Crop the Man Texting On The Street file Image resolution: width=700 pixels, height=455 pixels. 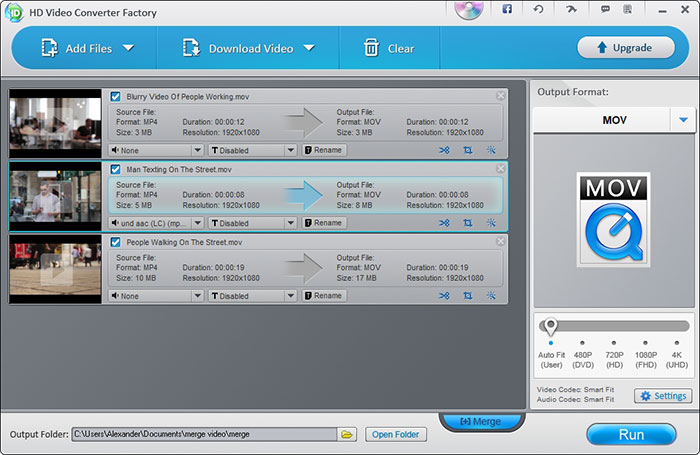467,223
